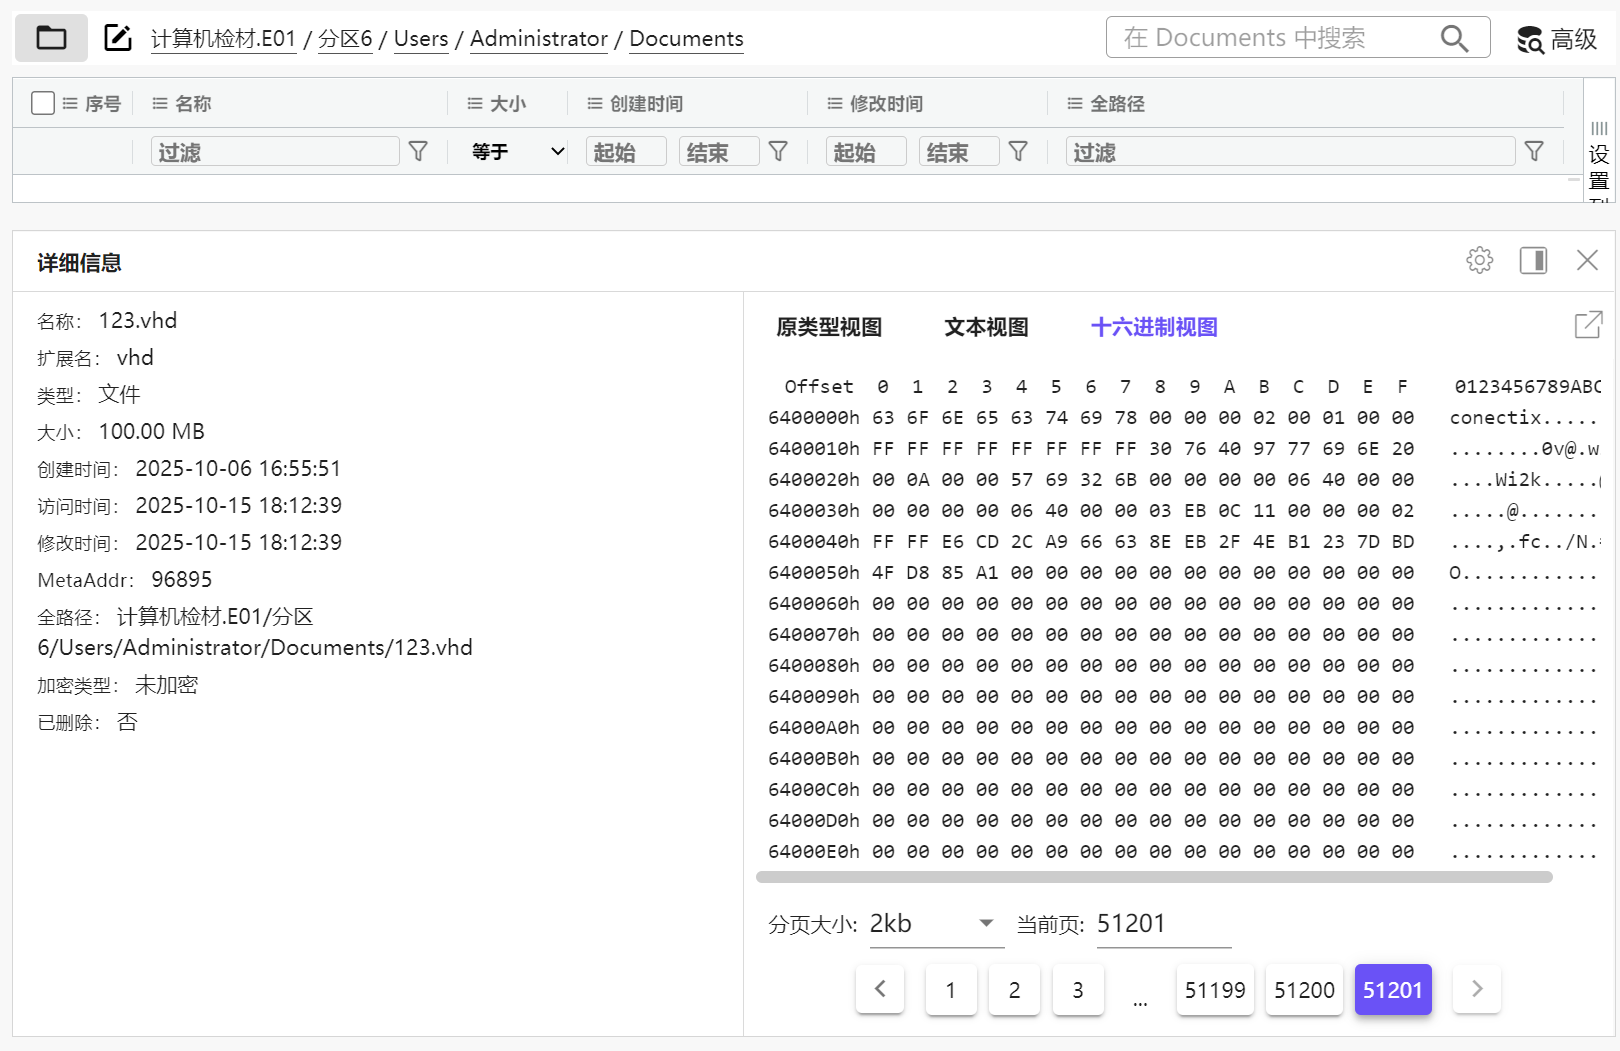Apply the full path filter funnel
The image size is (1620, 1051).
pos(1534,151)
